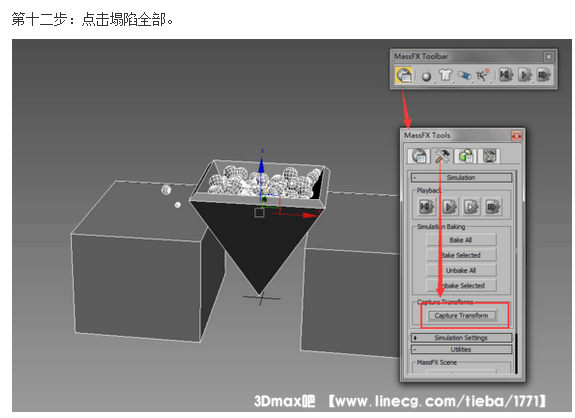The height and width of the screenshot is (418, 575).
Task: Expand the Simulation Settings rollout
Action: pyautogui.click(x=461, y=338)
